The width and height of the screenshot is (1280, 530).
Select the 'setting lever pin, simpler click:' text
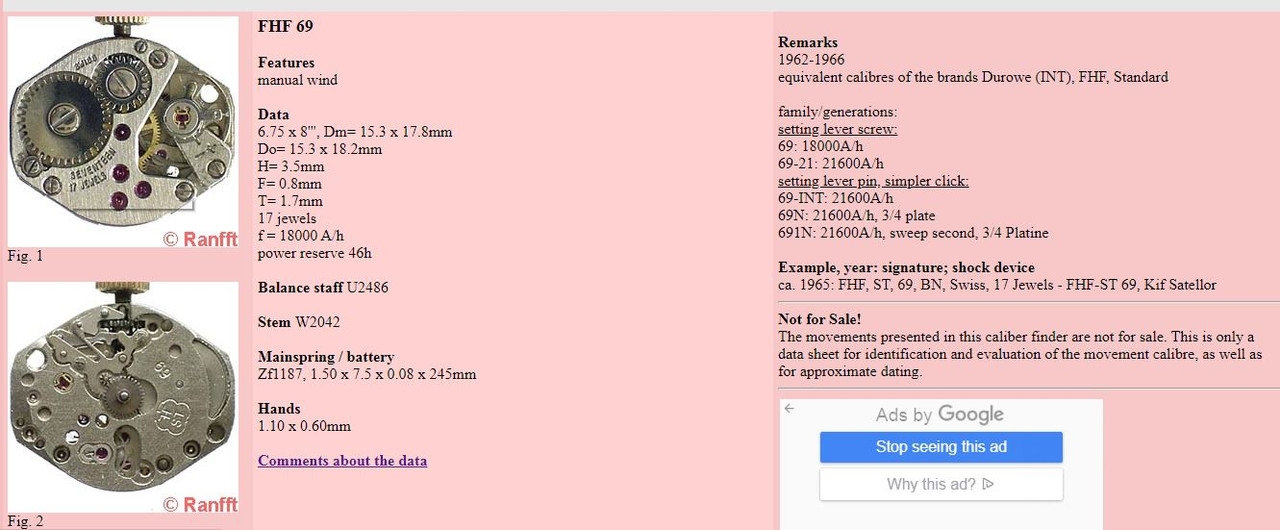[873, 181]
